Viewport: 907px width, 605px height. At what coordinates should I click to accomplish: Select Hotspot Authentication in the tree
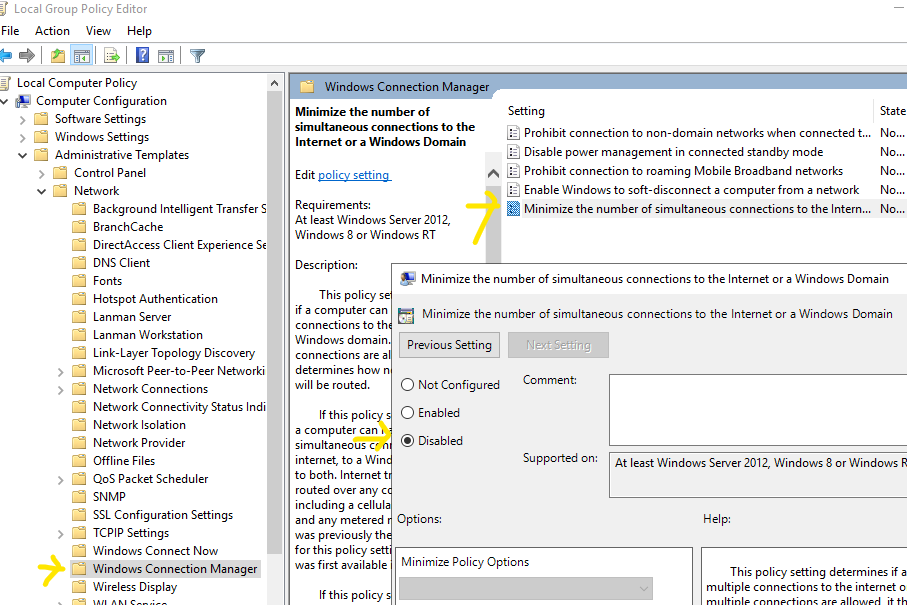(155, 299)
